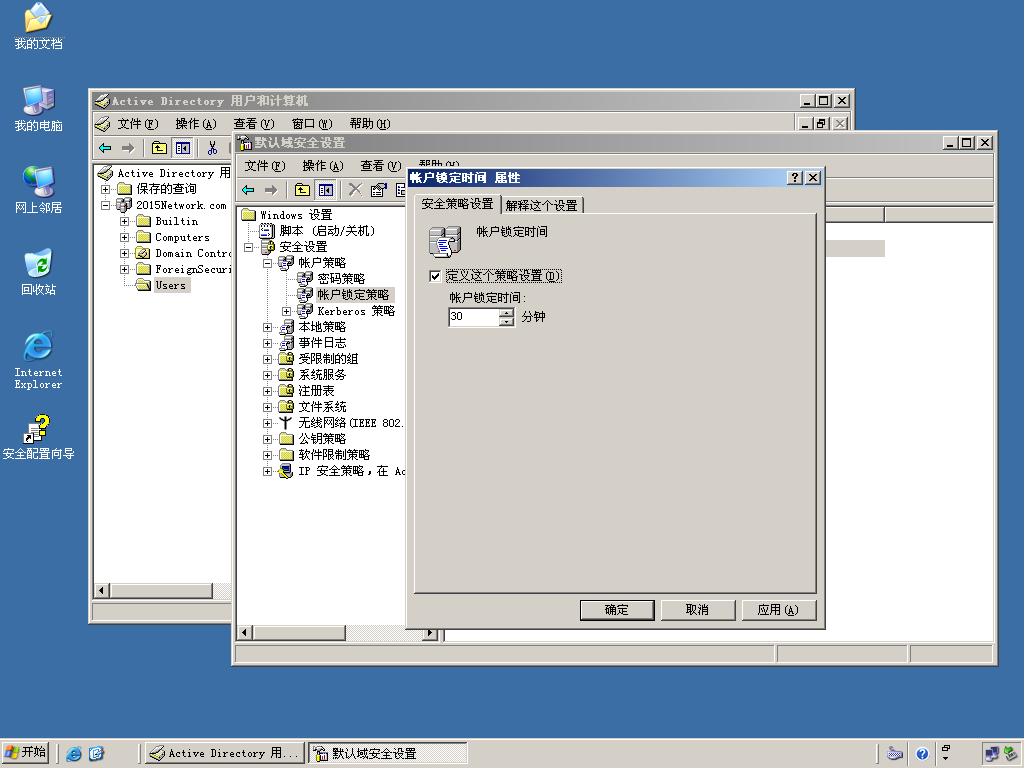Click back arrow in Default Domain Security toolbar
1024x768 pixels.
click(x=248, y=190)
